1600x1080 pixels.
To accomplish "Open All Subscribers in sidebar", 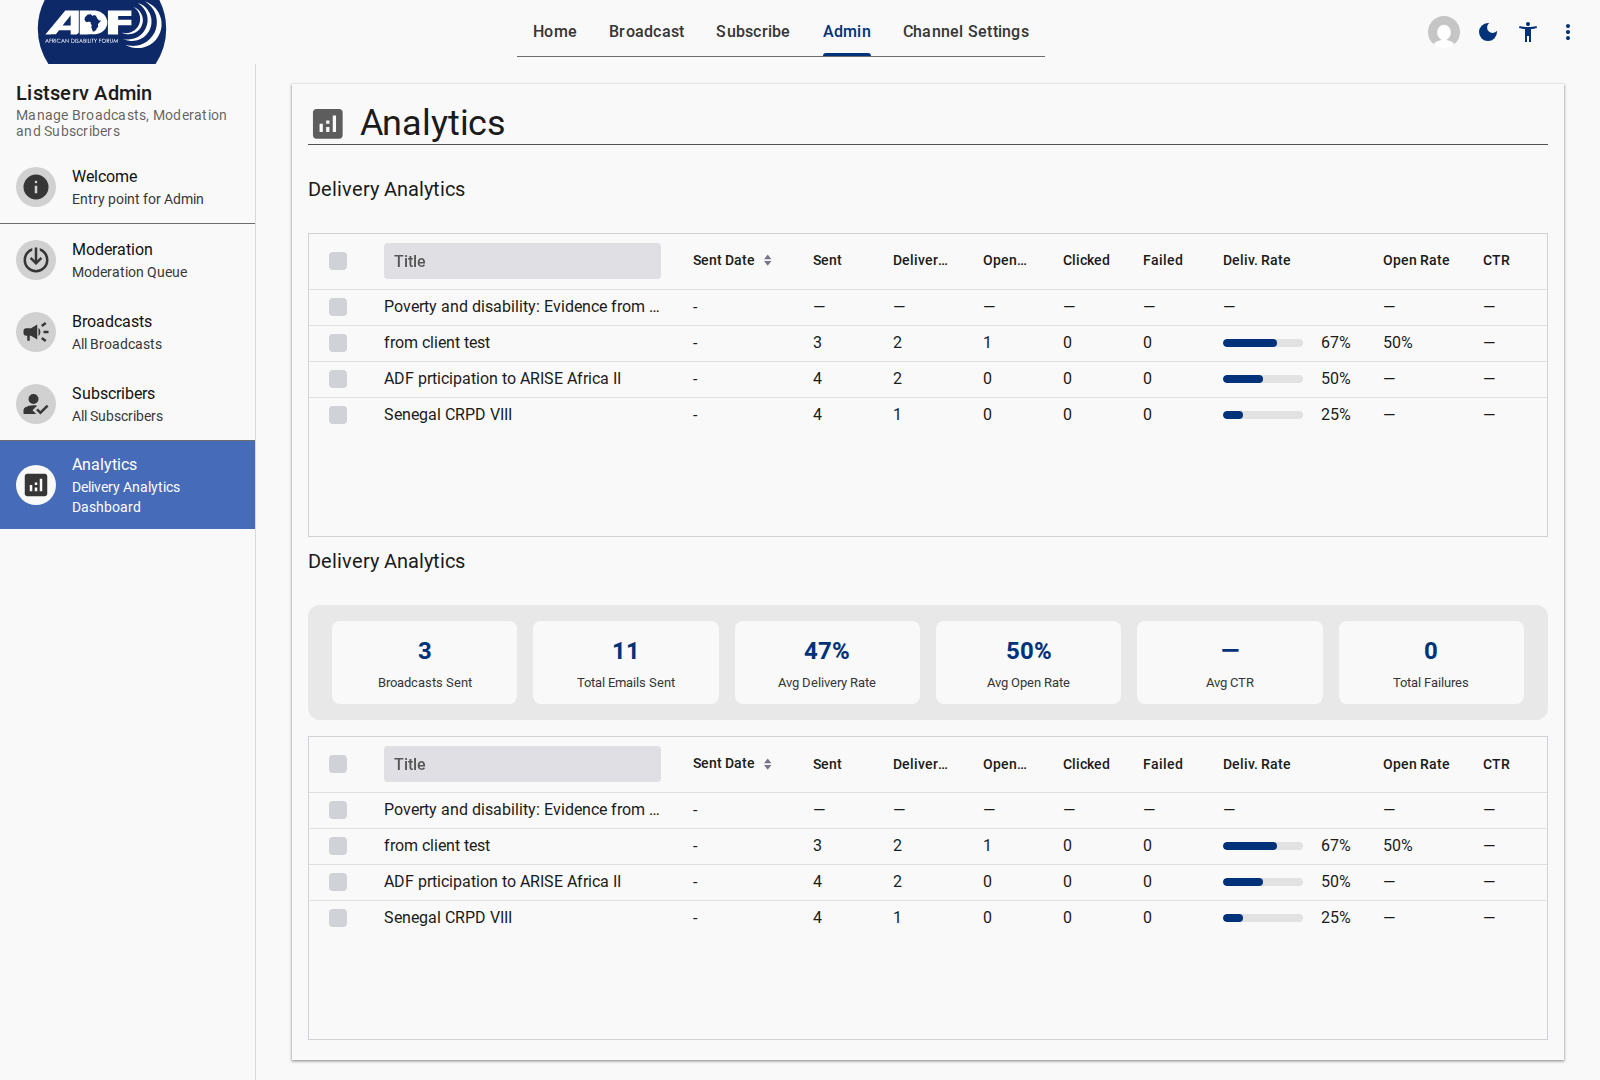I will 128,404.
